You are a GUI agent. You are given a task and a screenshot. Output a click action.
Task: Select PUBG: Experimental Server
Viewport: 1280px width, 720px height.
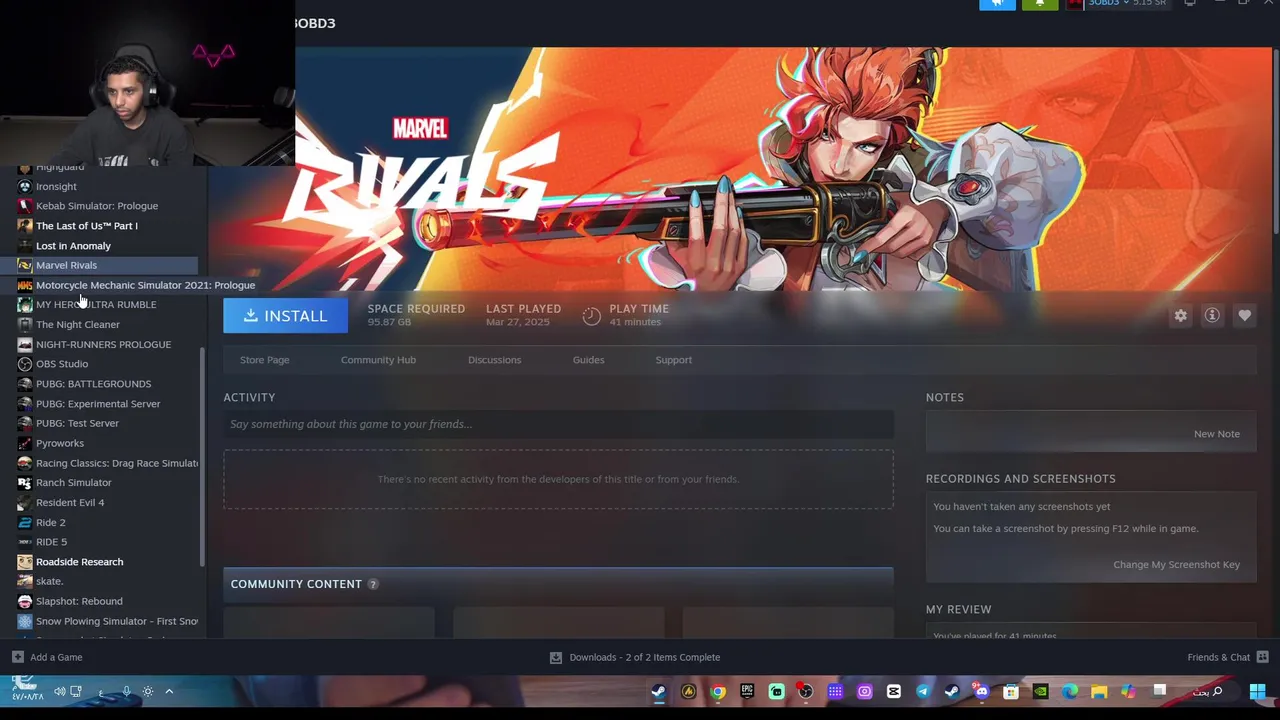click(x=98, y=404)
